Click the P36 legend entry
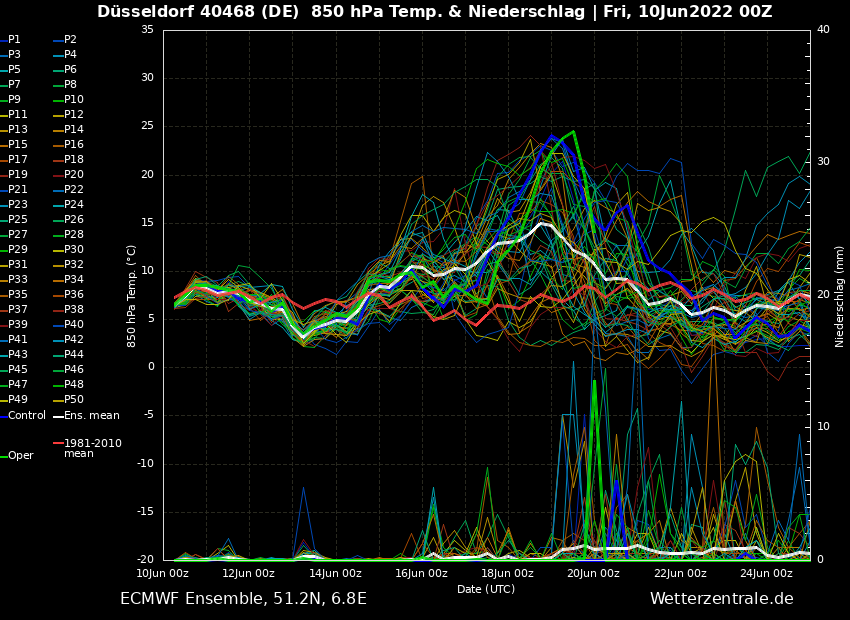Viewport: 850px width, 620px height. (x=74, y=295)
